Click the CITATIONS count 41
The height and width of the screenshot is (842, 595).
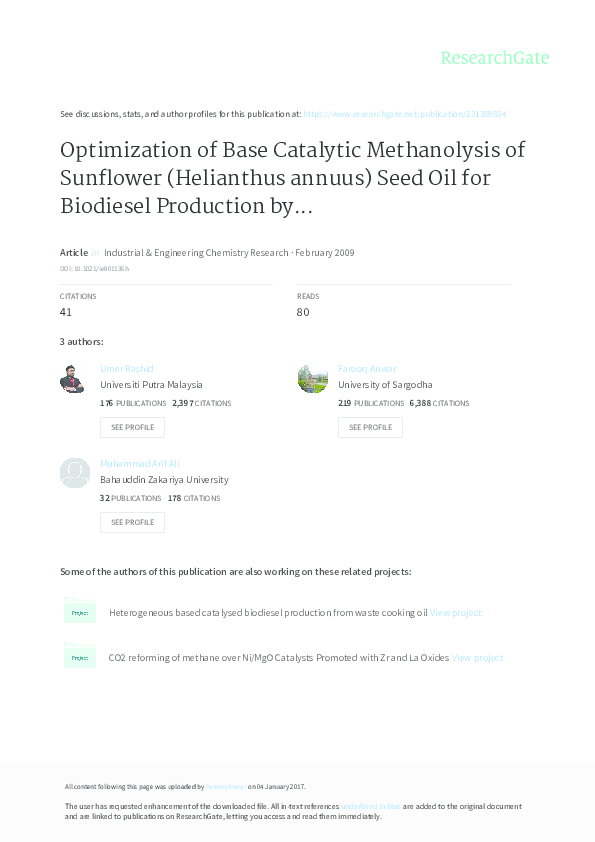click(x=65, y=311)
